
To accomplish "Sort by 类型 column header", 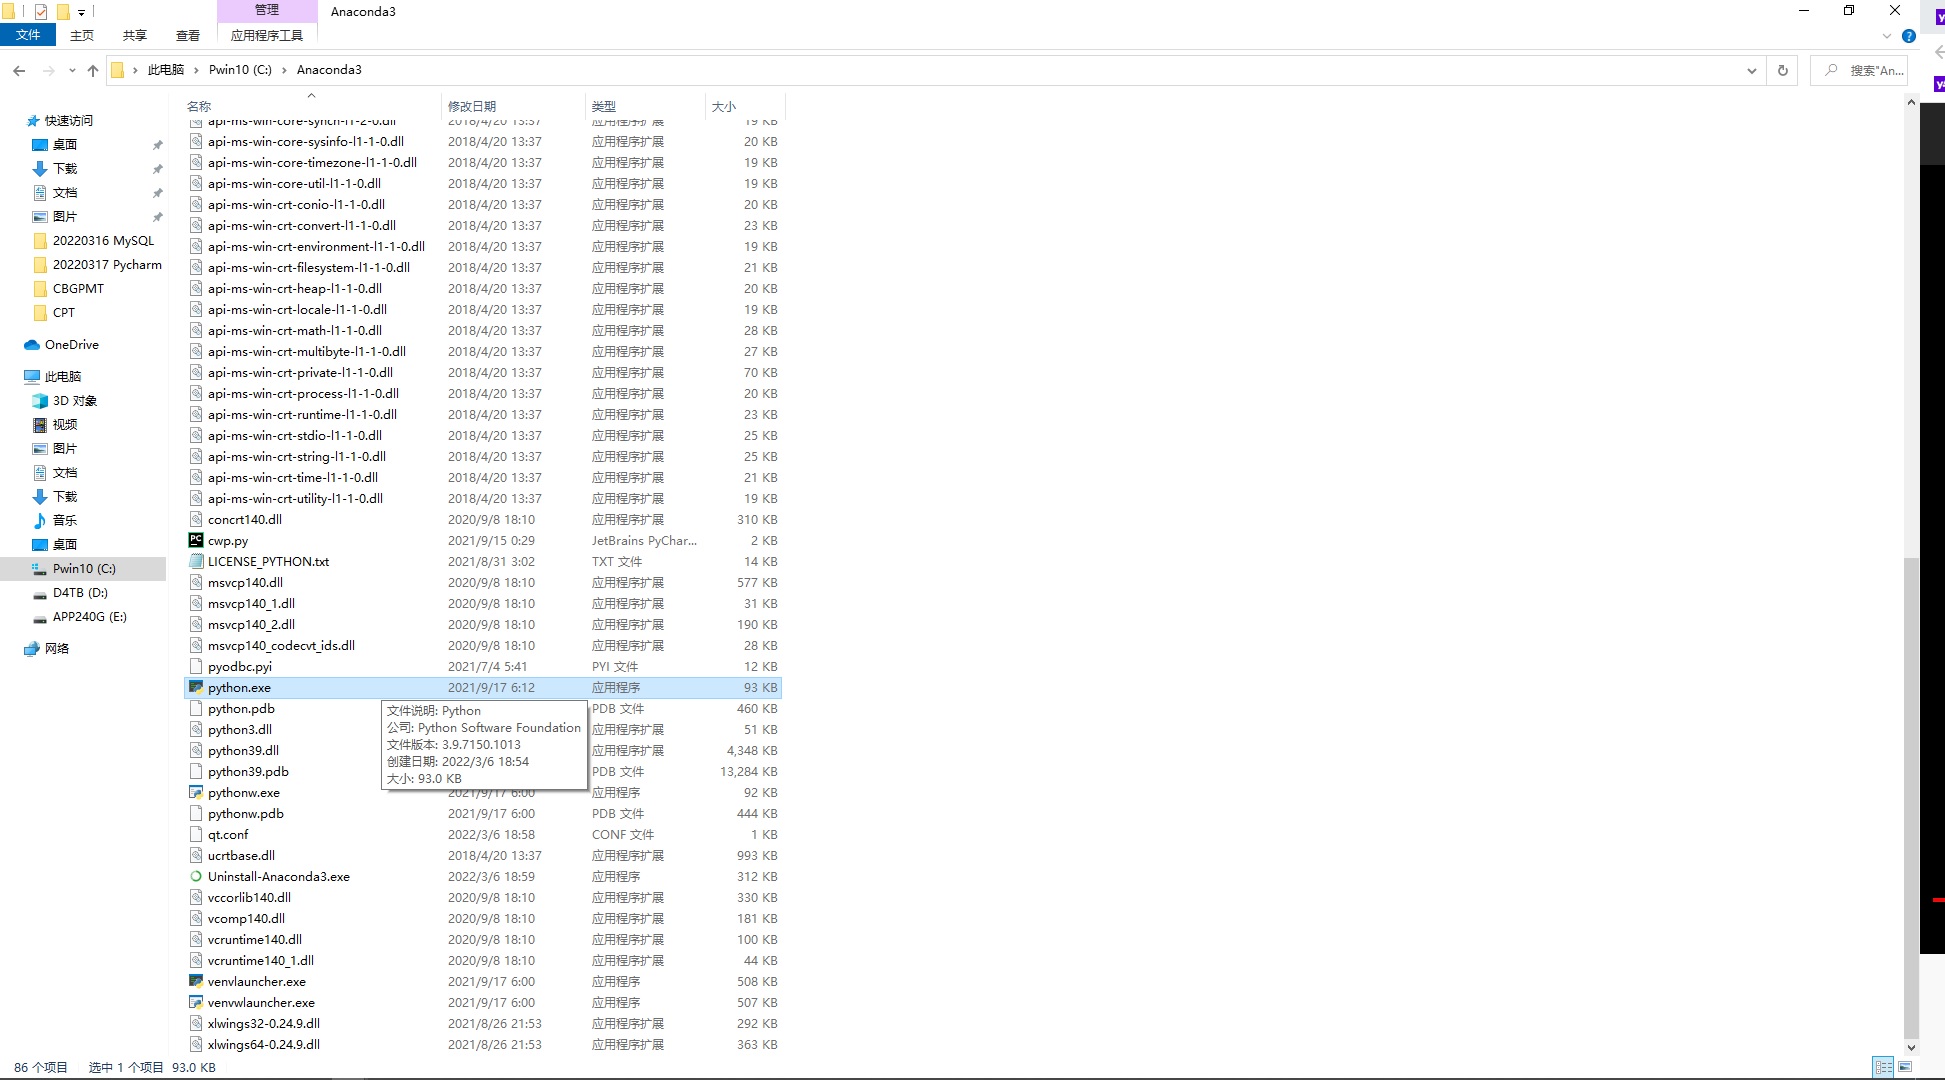I will (645, 105).
